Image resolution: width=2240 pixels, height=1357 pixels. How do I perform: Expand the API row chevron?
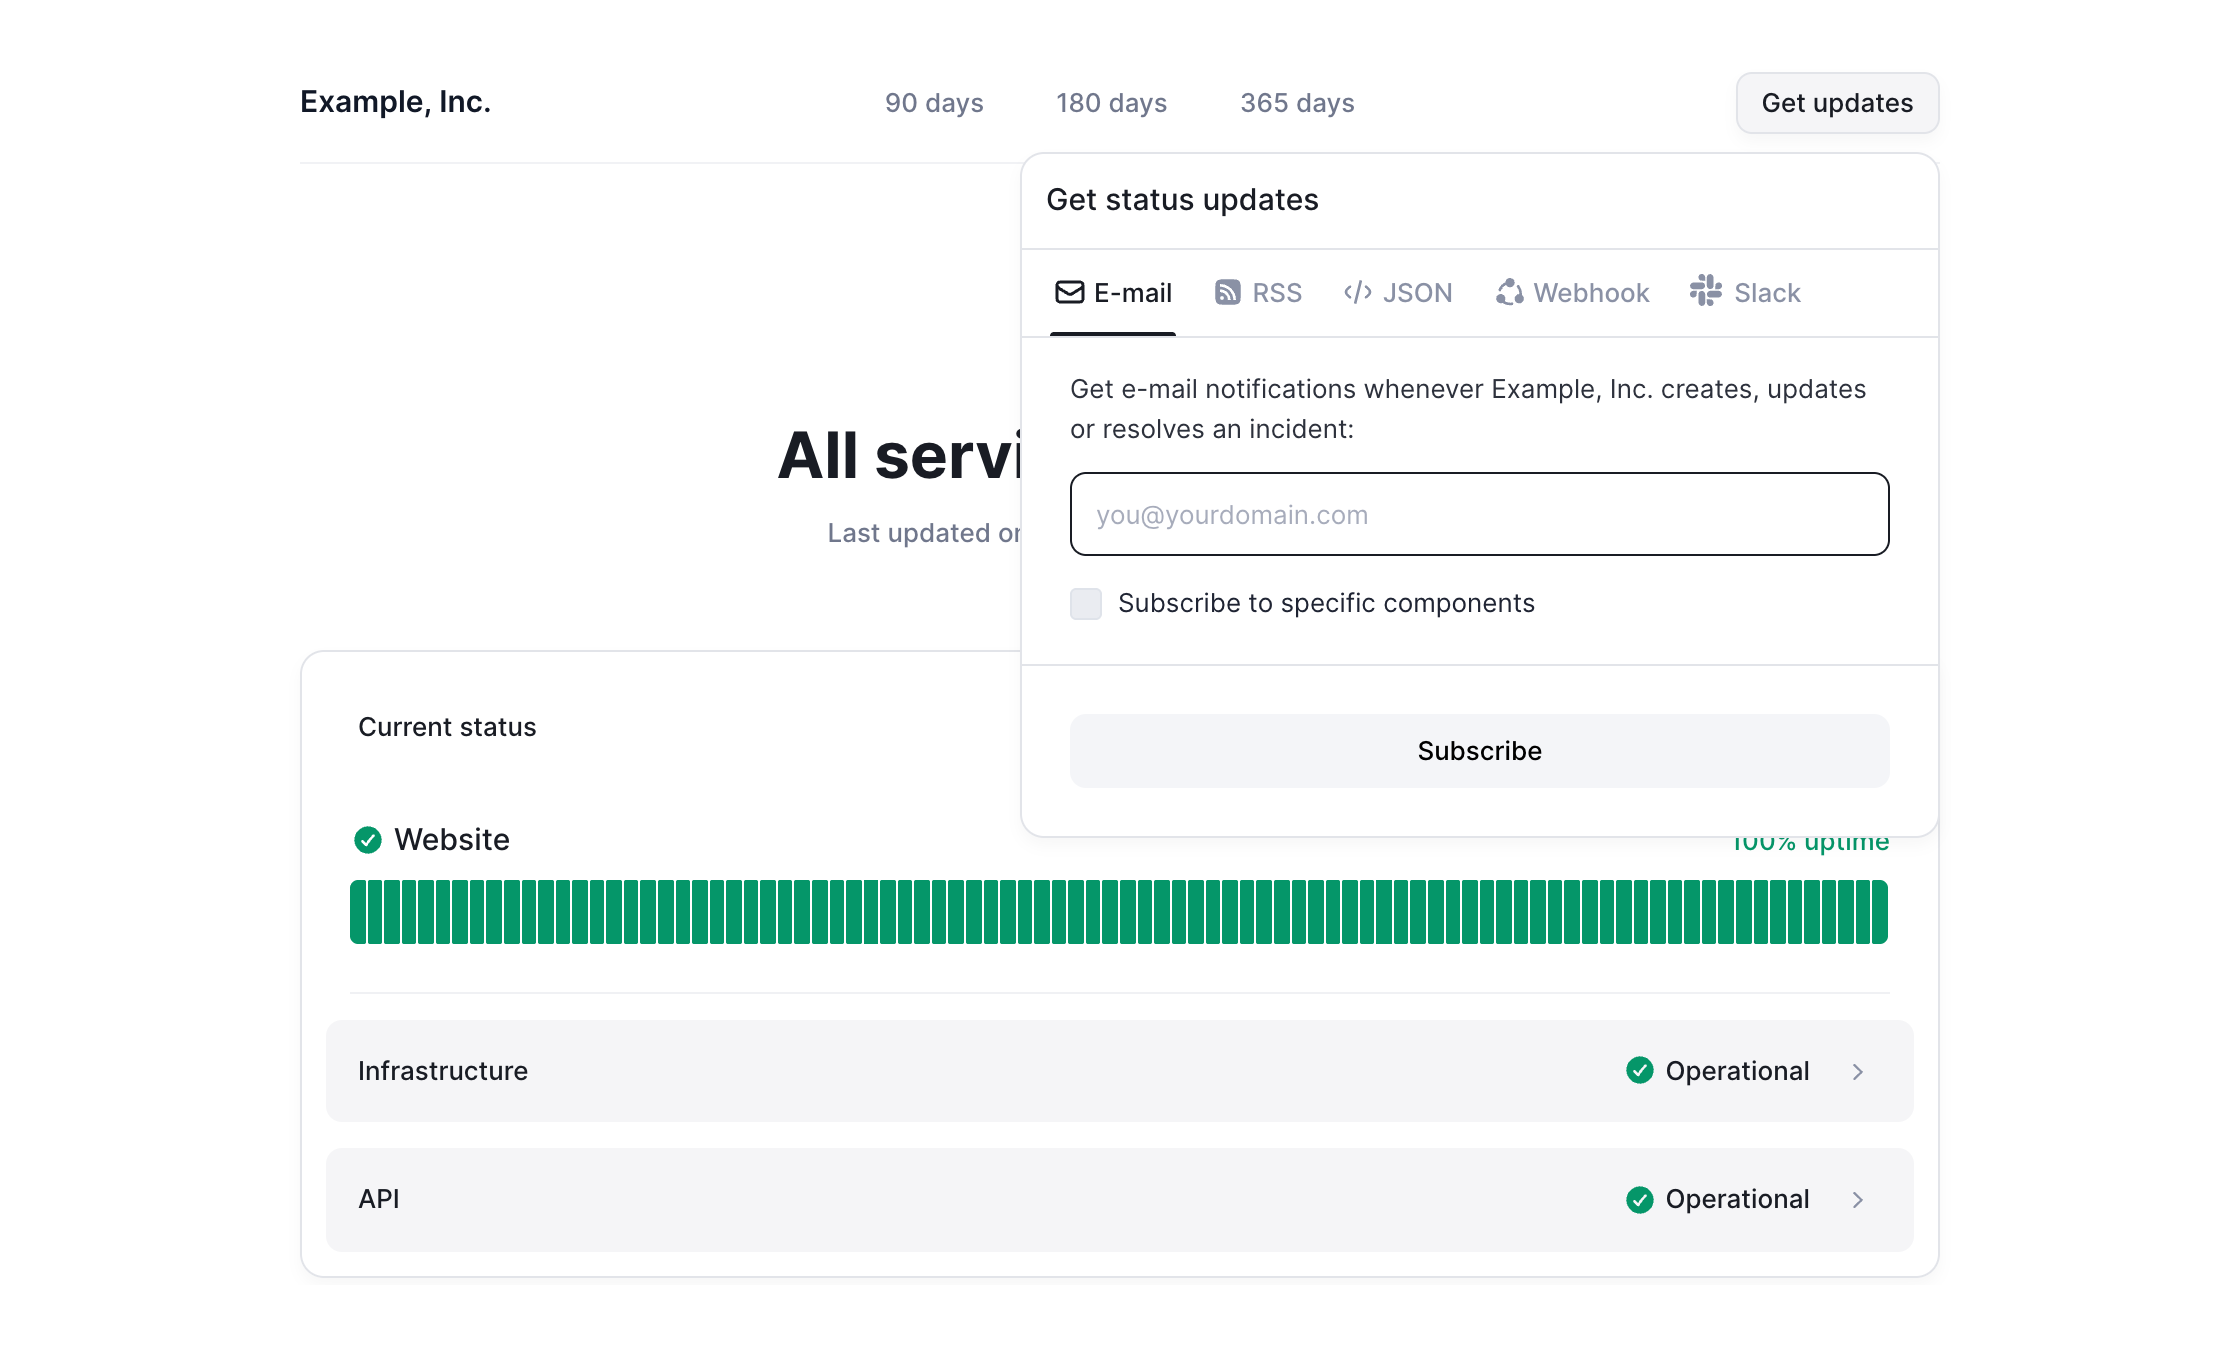1858,1200
